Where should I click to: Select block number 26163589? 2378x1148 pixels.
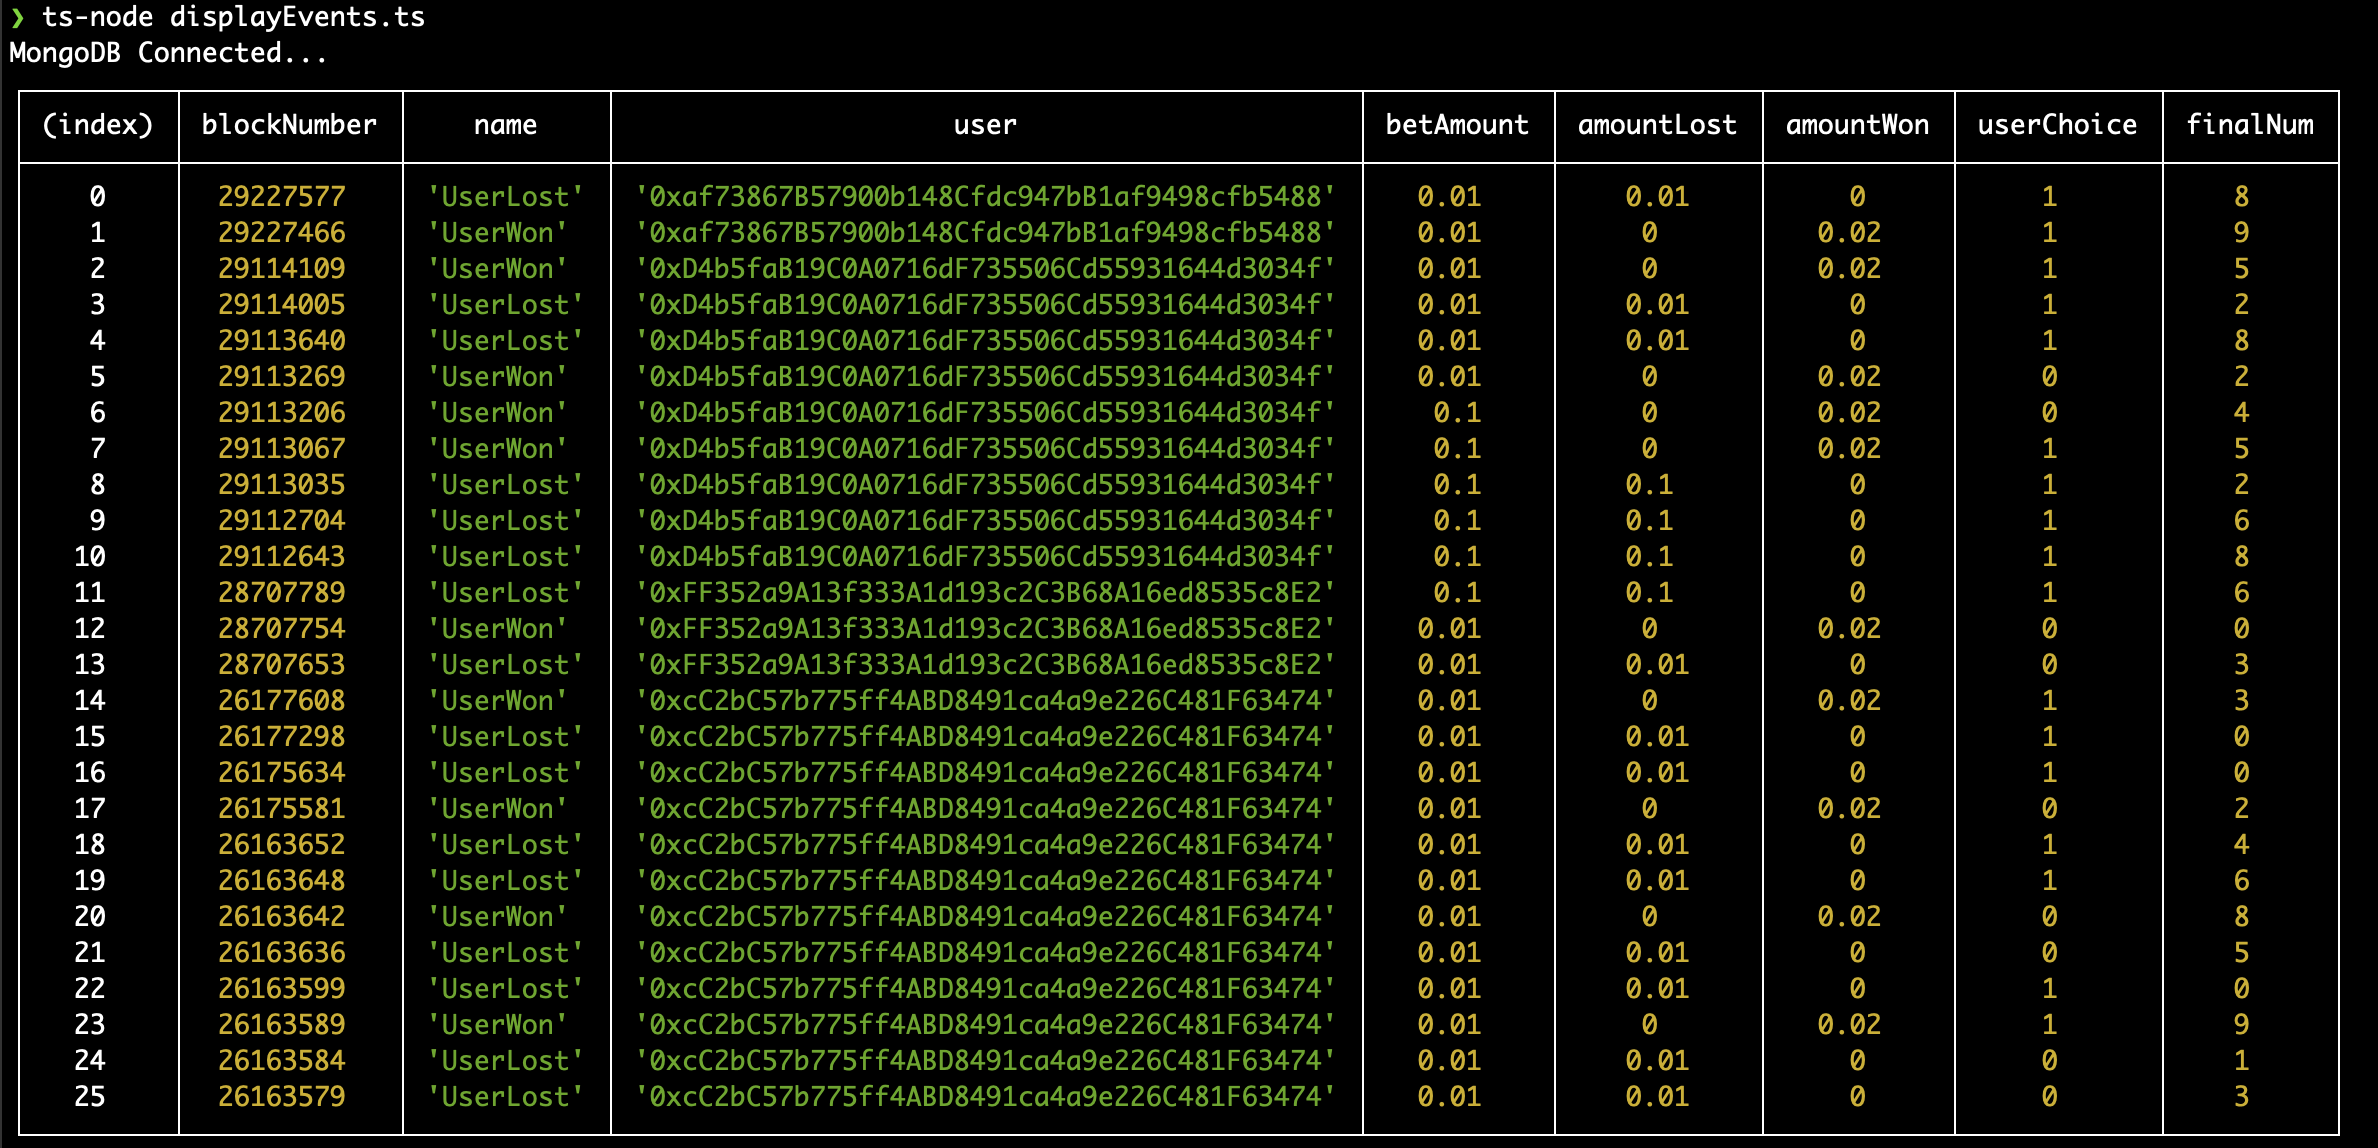[x=282, y=1025]
